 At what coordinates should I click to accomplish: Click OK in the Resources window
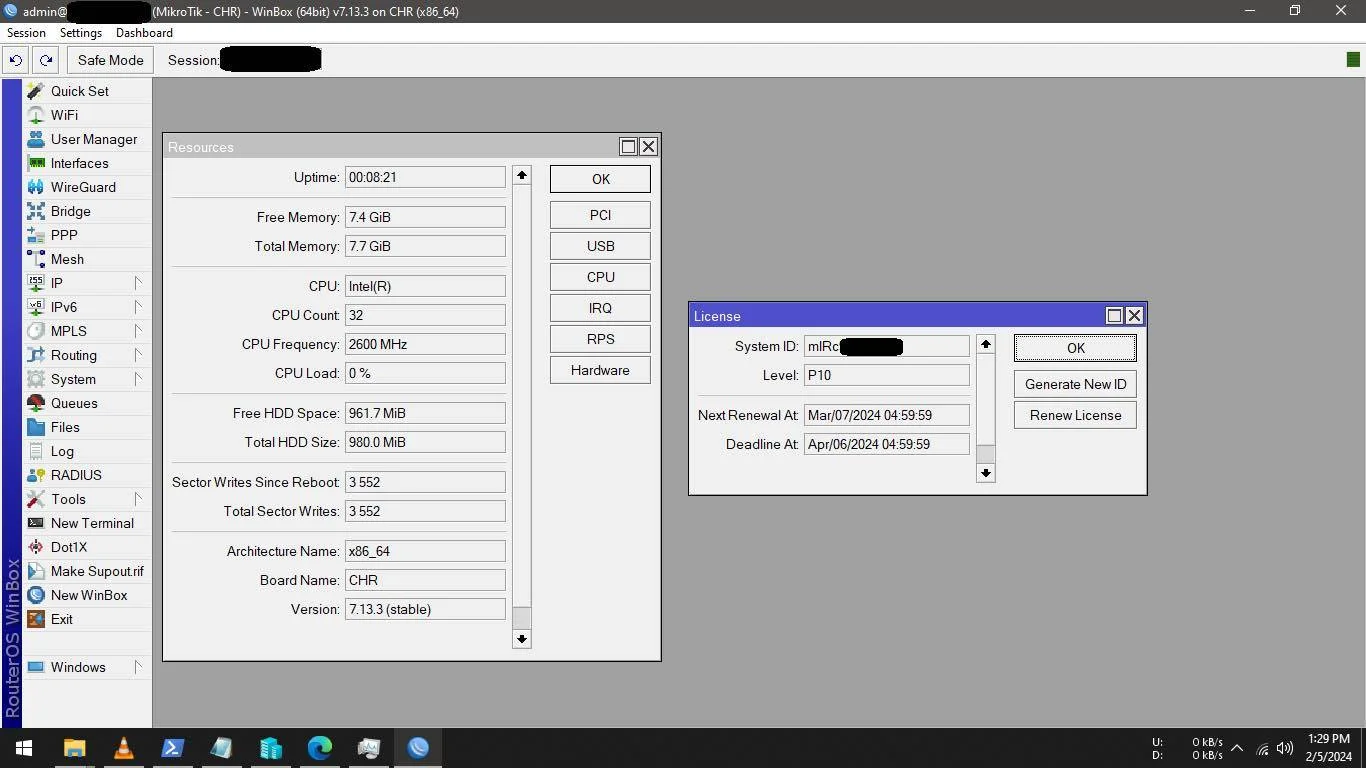[x=600, y=179]
